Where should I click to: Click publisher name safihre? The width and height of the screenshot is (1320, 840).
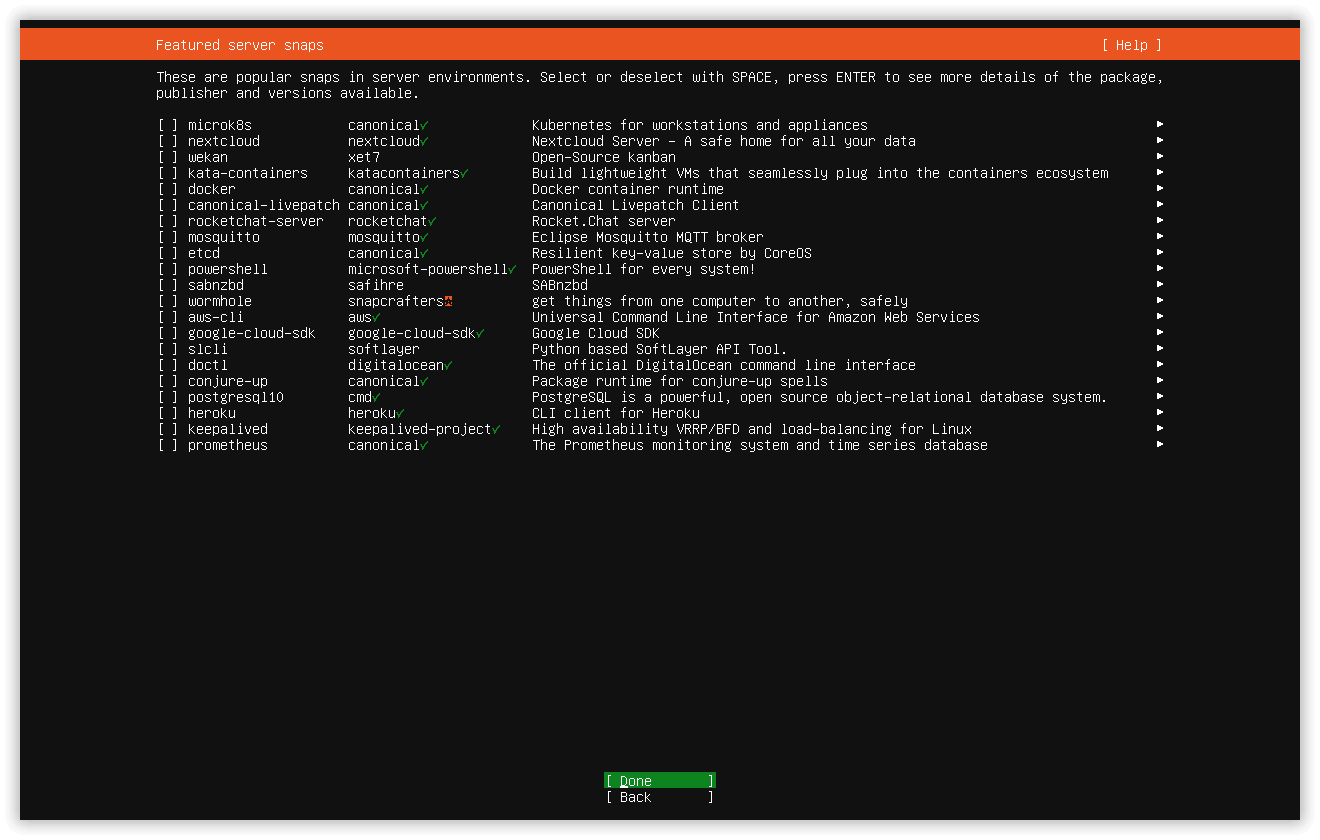coord(376,285)
